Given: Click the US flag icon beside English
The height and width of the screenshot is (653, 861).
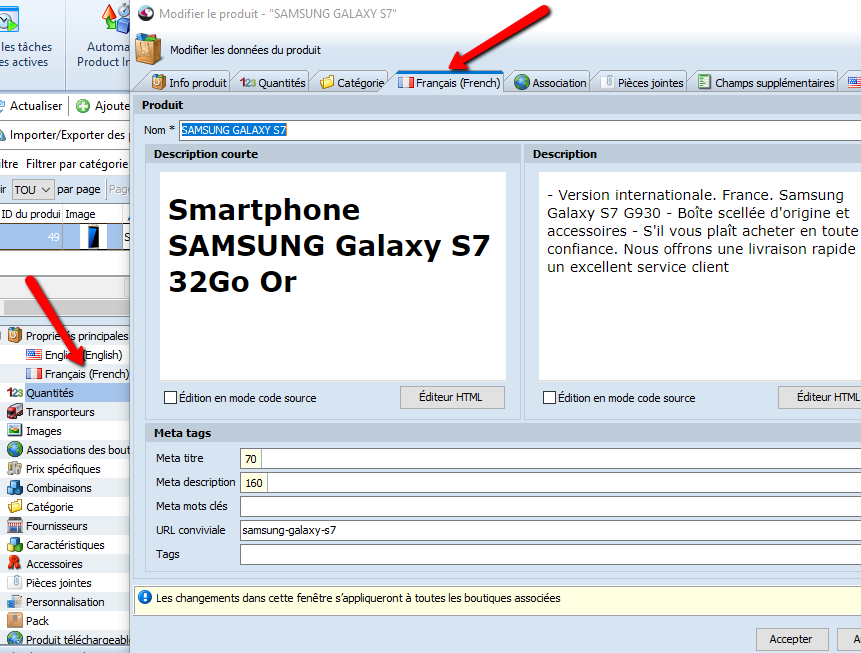Looking at the screenshot, I should 34,354.
